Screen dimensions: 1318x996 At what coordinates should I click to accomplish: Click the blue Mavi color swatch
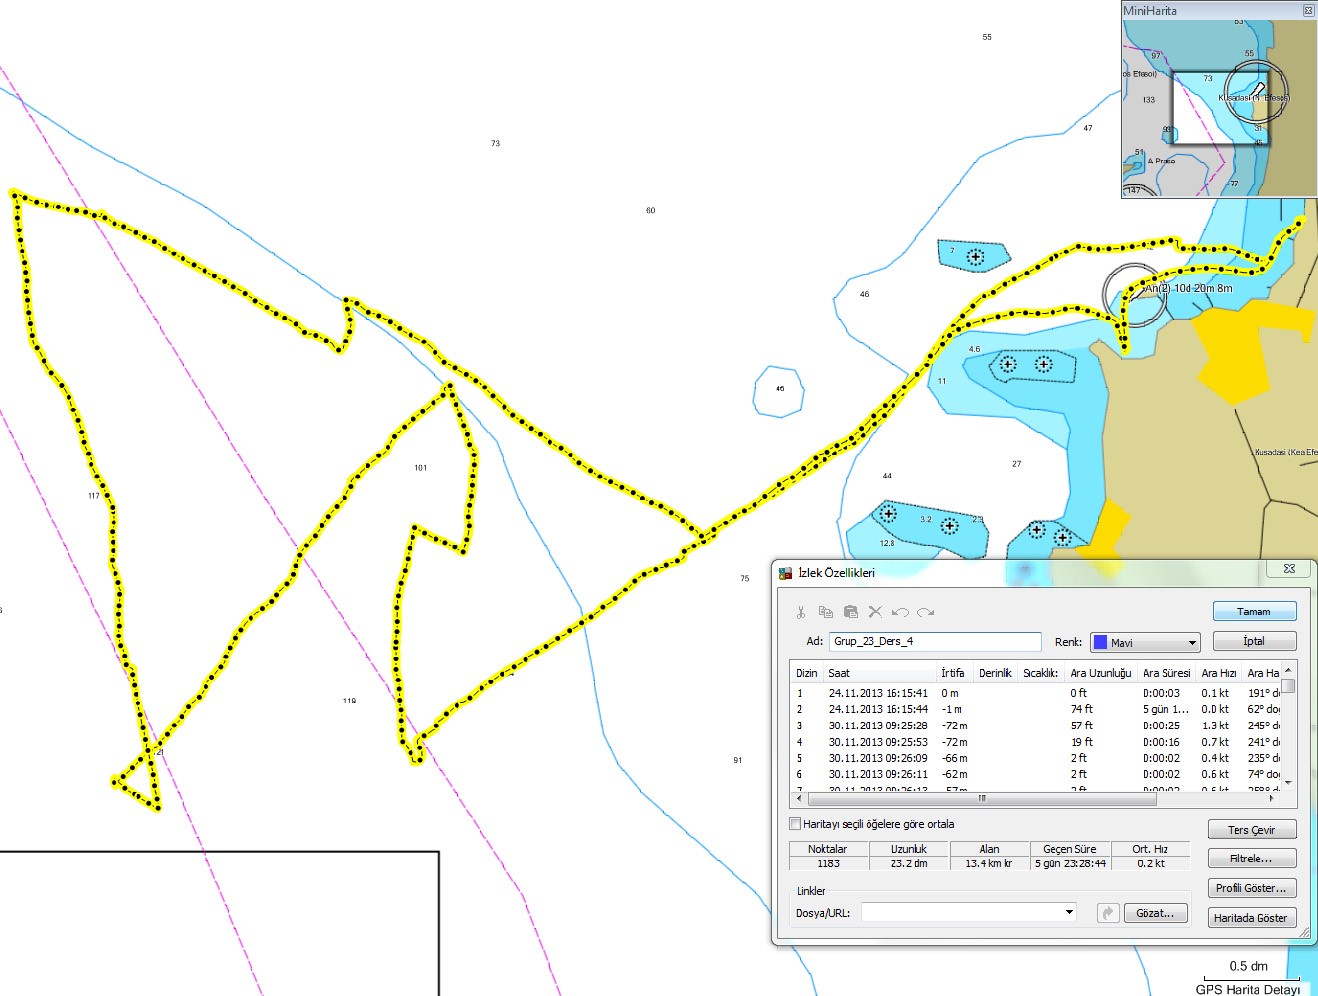[1100, 643]
